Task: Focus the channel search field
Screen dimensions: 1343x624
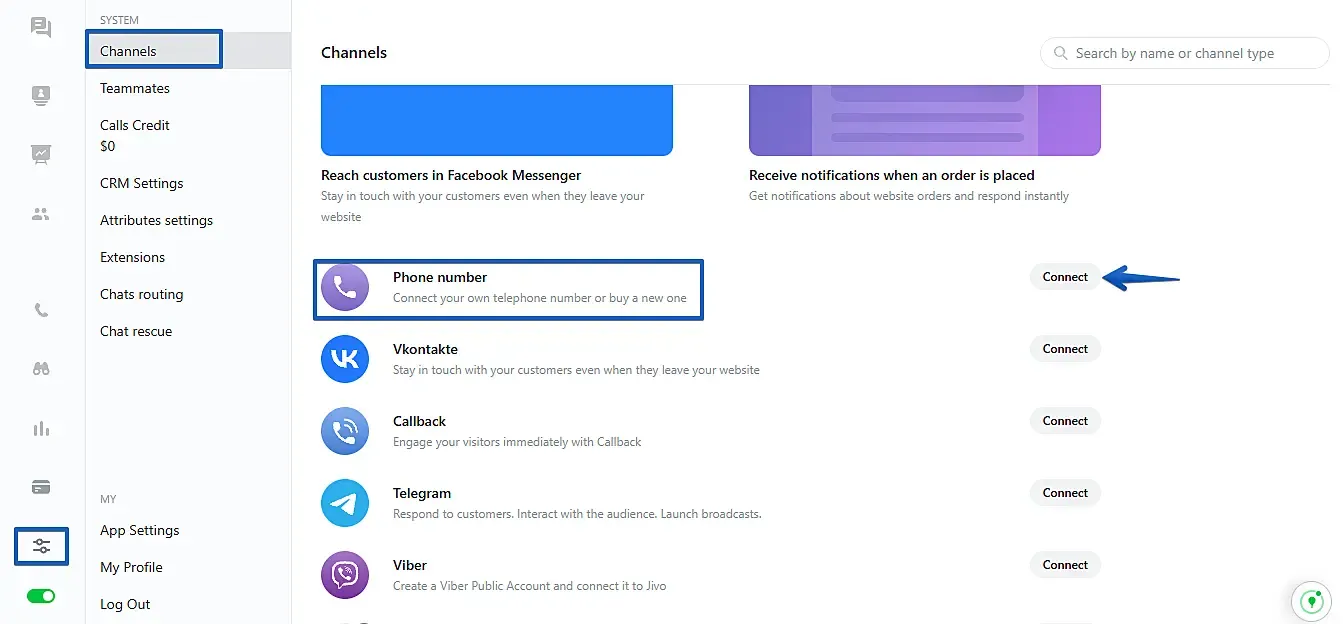Action: pyautogui.click(x=1185, y=53)
